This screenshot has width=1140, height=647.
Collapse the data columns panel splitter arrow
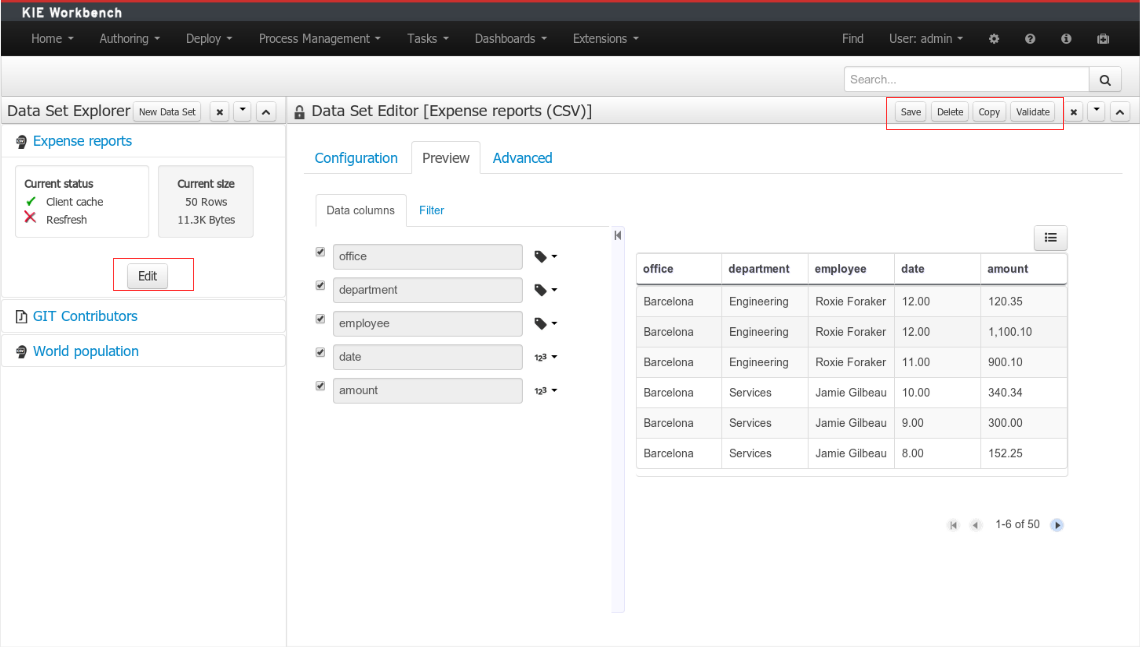tap(618, 235)
